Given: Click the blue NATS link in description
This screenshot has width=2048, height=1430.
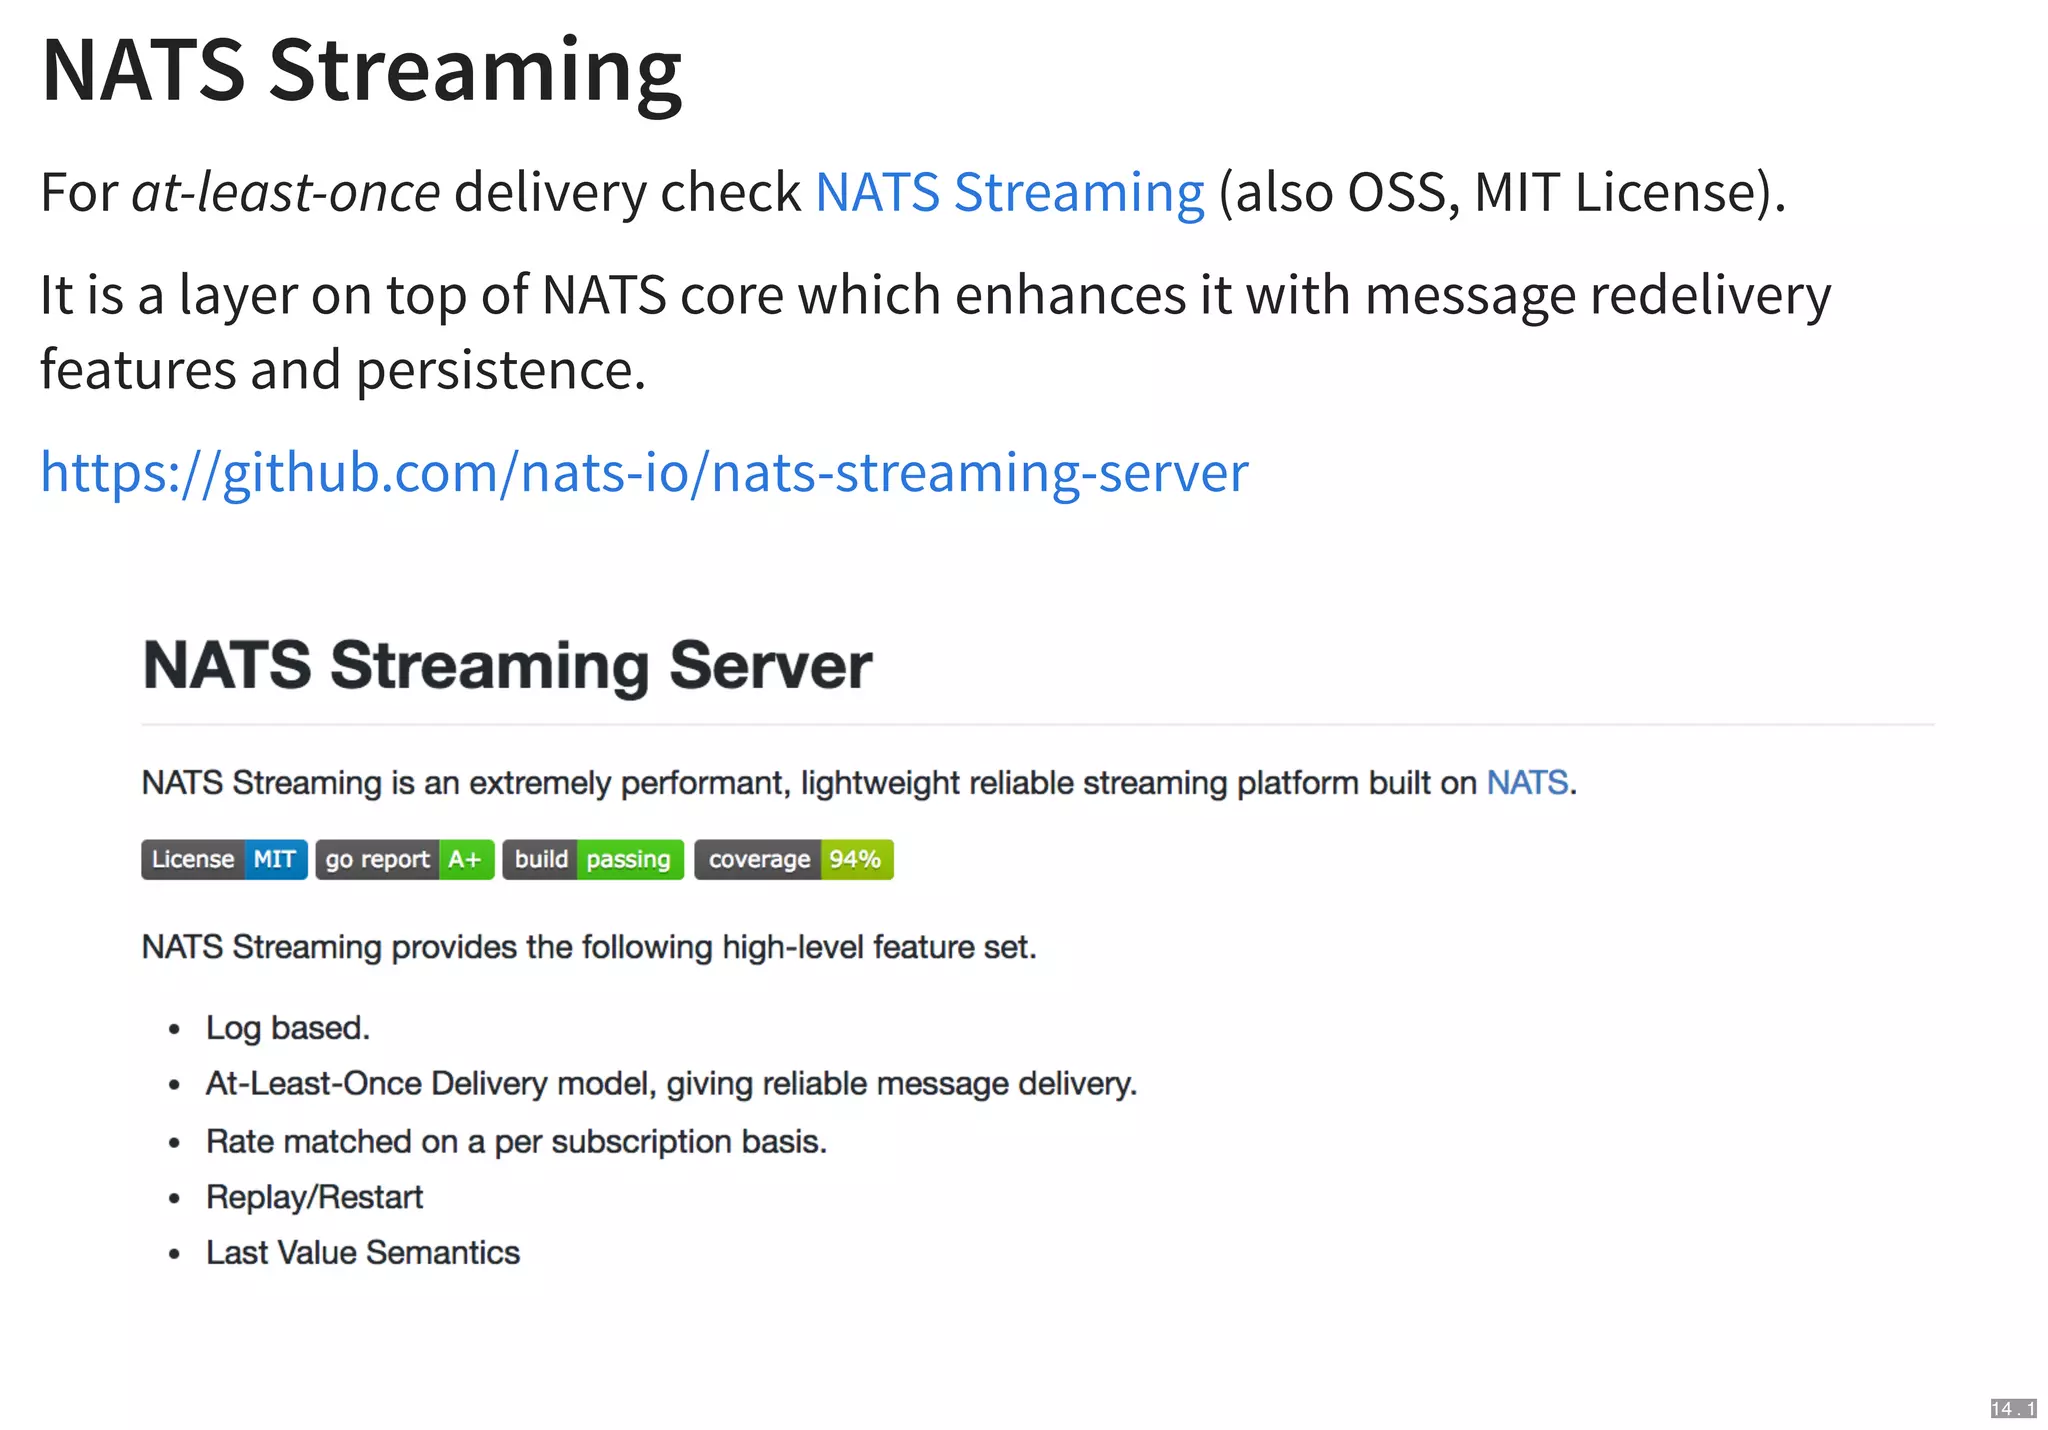Looking at the screenshot, I should click(1527, 782).
